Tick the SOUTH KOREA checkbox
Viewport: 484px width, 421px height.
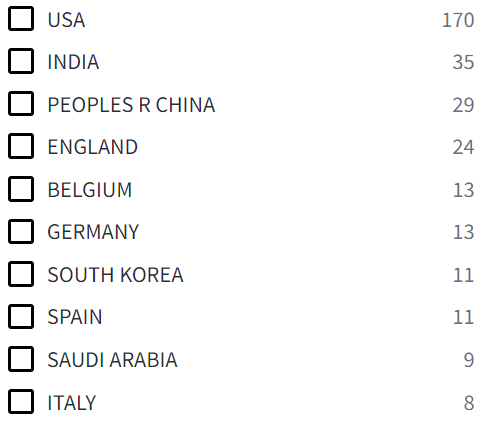(x=21, y=274)
